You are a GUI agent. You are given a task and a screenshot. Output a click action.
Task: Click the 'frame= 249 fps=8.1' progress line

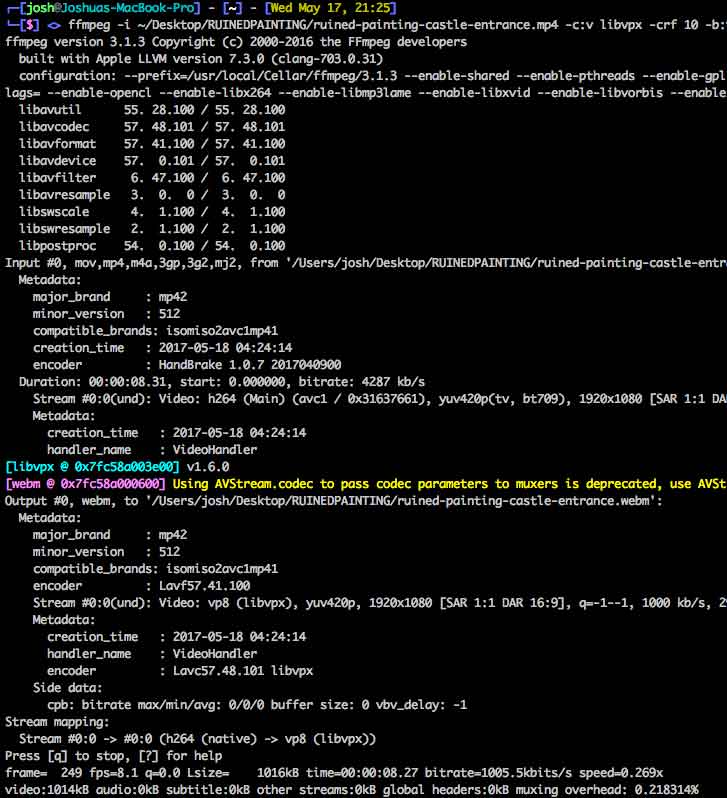[334, 773]
